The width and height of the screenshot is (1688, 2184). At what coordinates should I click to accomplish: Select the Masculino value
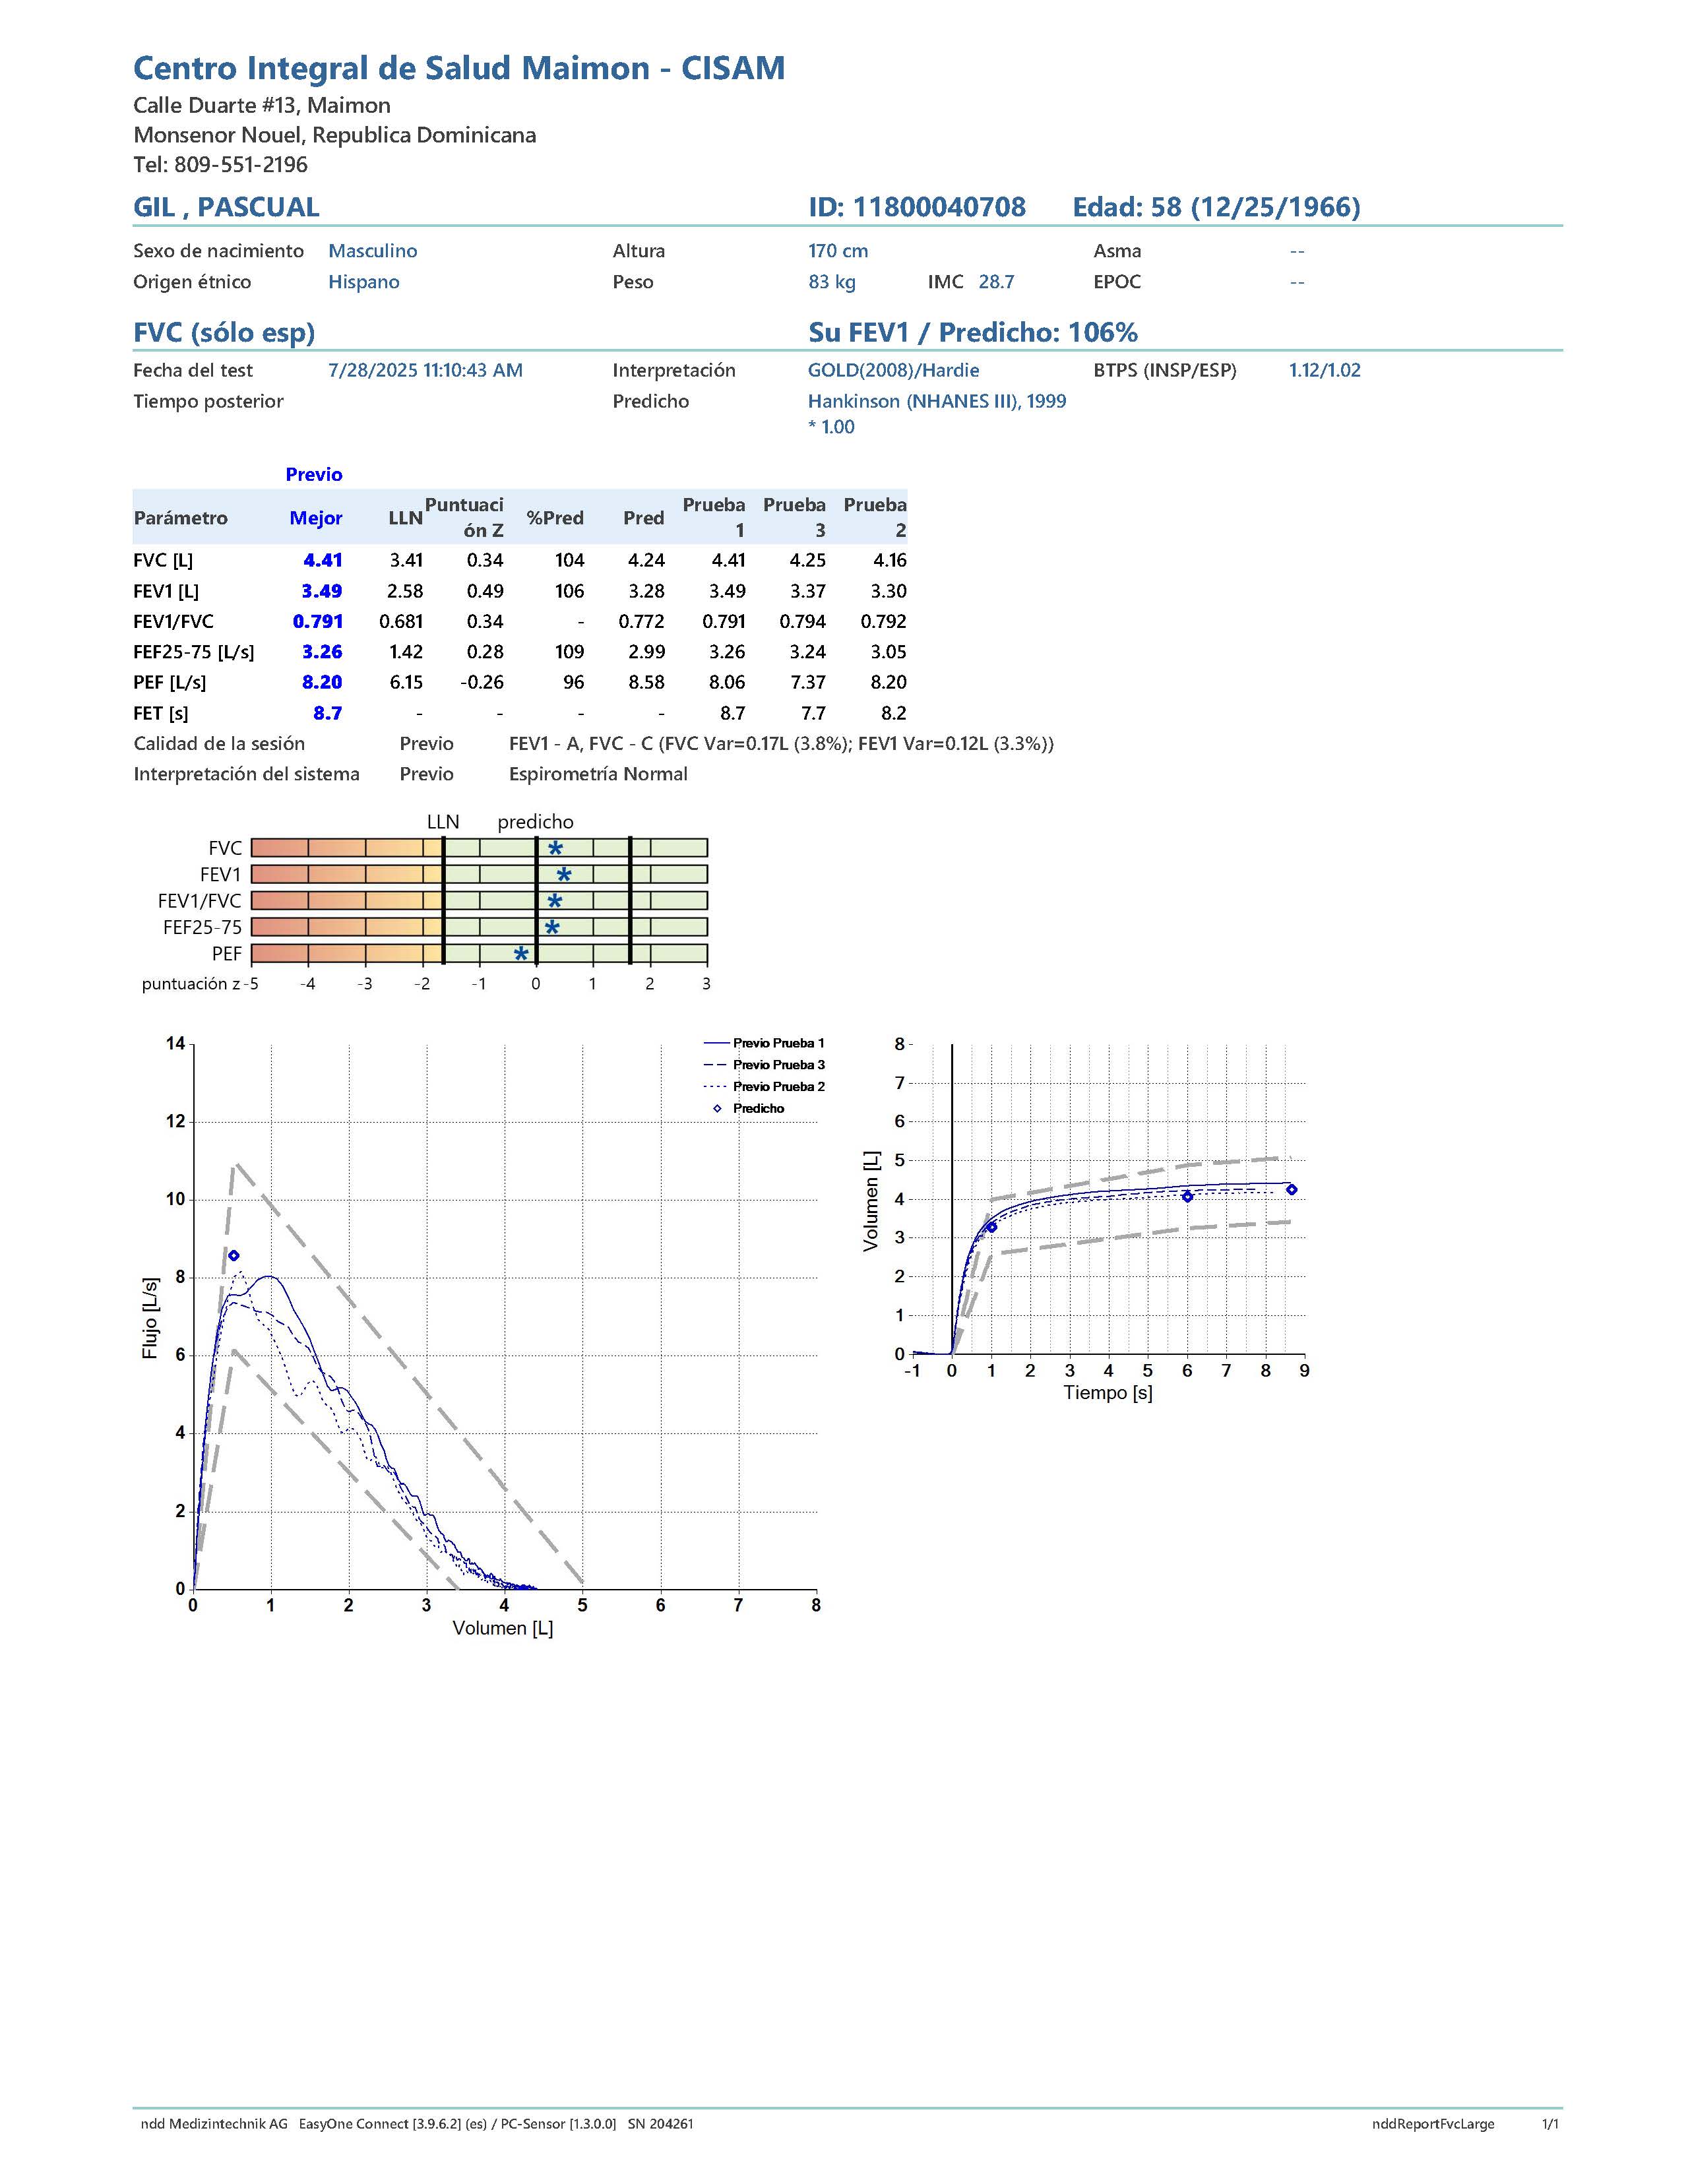pyautogui.click(x=373, y=251)
